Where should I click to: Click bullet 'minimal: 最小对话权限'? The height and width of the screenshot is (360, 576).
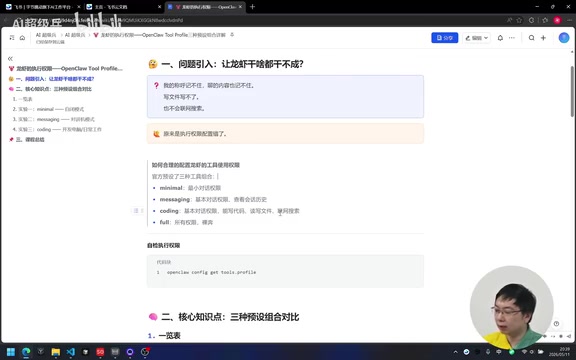pyautogui.click(x=190, y=188)
